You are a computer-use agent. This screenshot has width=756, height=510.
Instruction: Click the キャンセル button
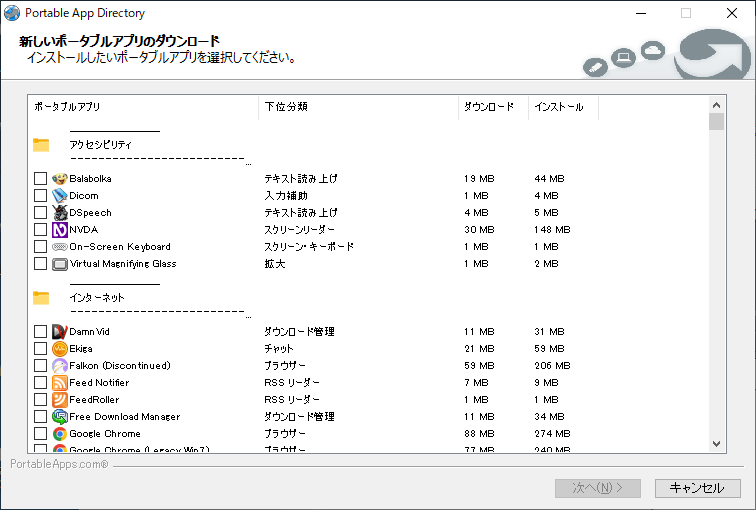698,488
